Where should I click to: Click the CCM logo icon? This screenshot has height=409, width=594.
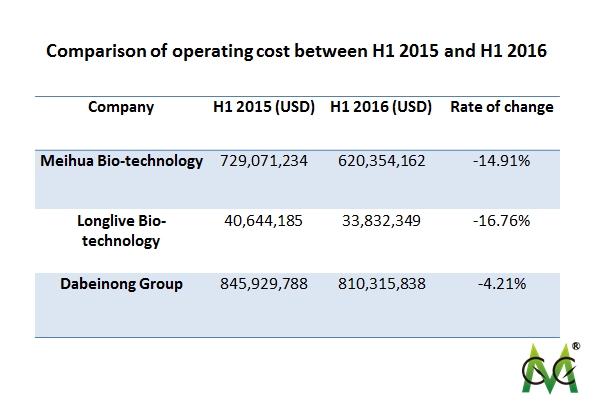pos(551,368)
